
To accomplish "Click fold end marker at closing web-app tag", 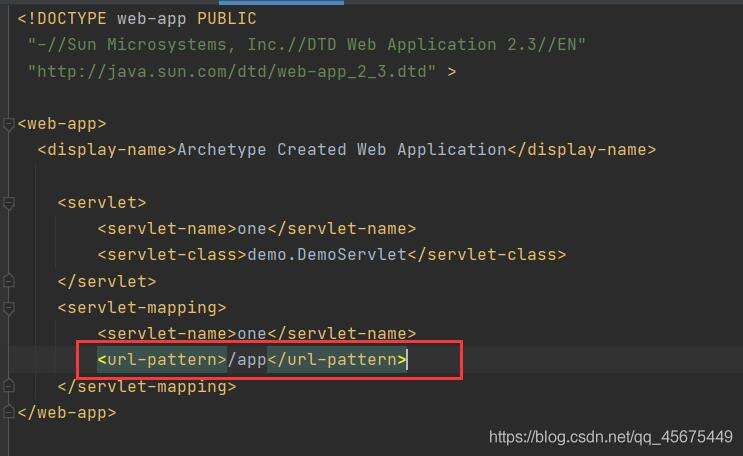I will pyautogui.click(x=9, y=412).
